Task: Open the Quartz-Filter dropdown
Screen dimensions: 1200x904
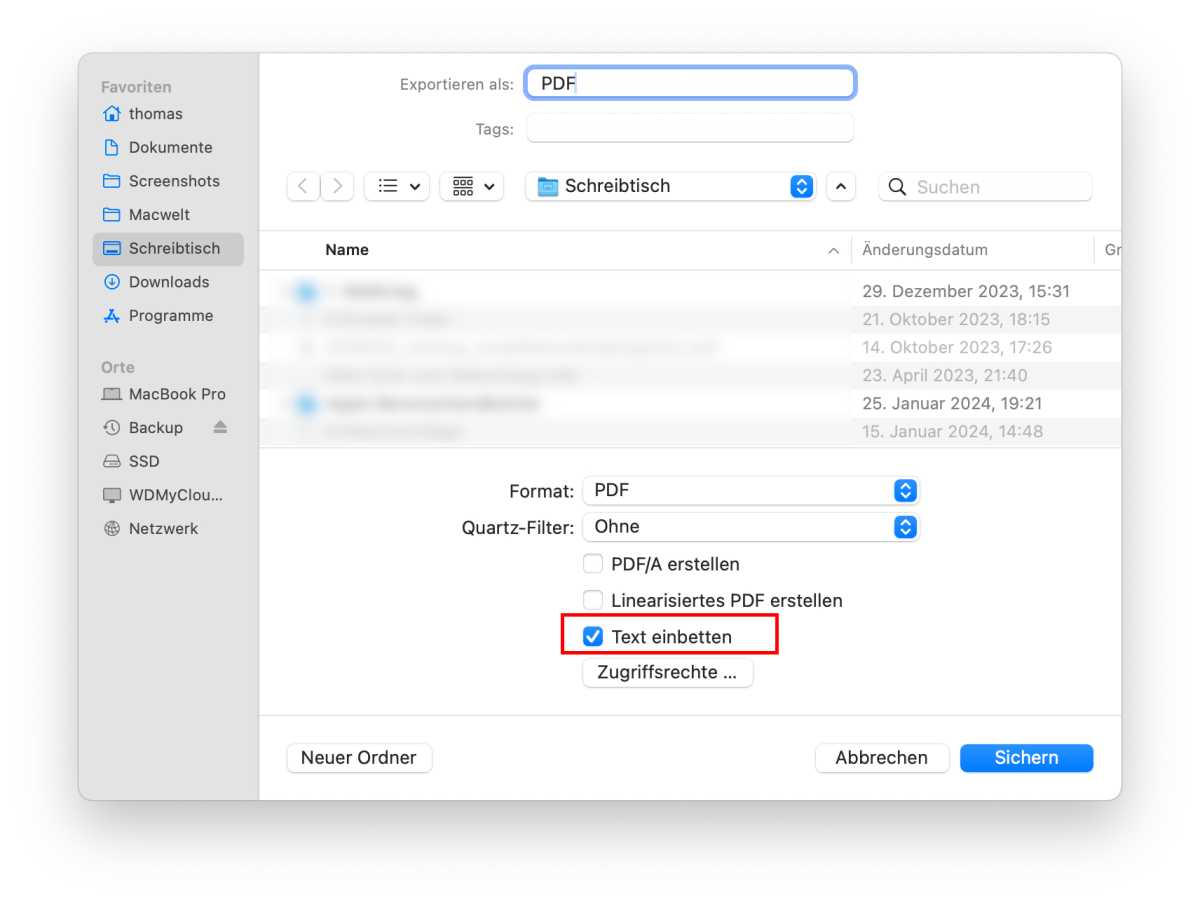Action: (750, 526)
